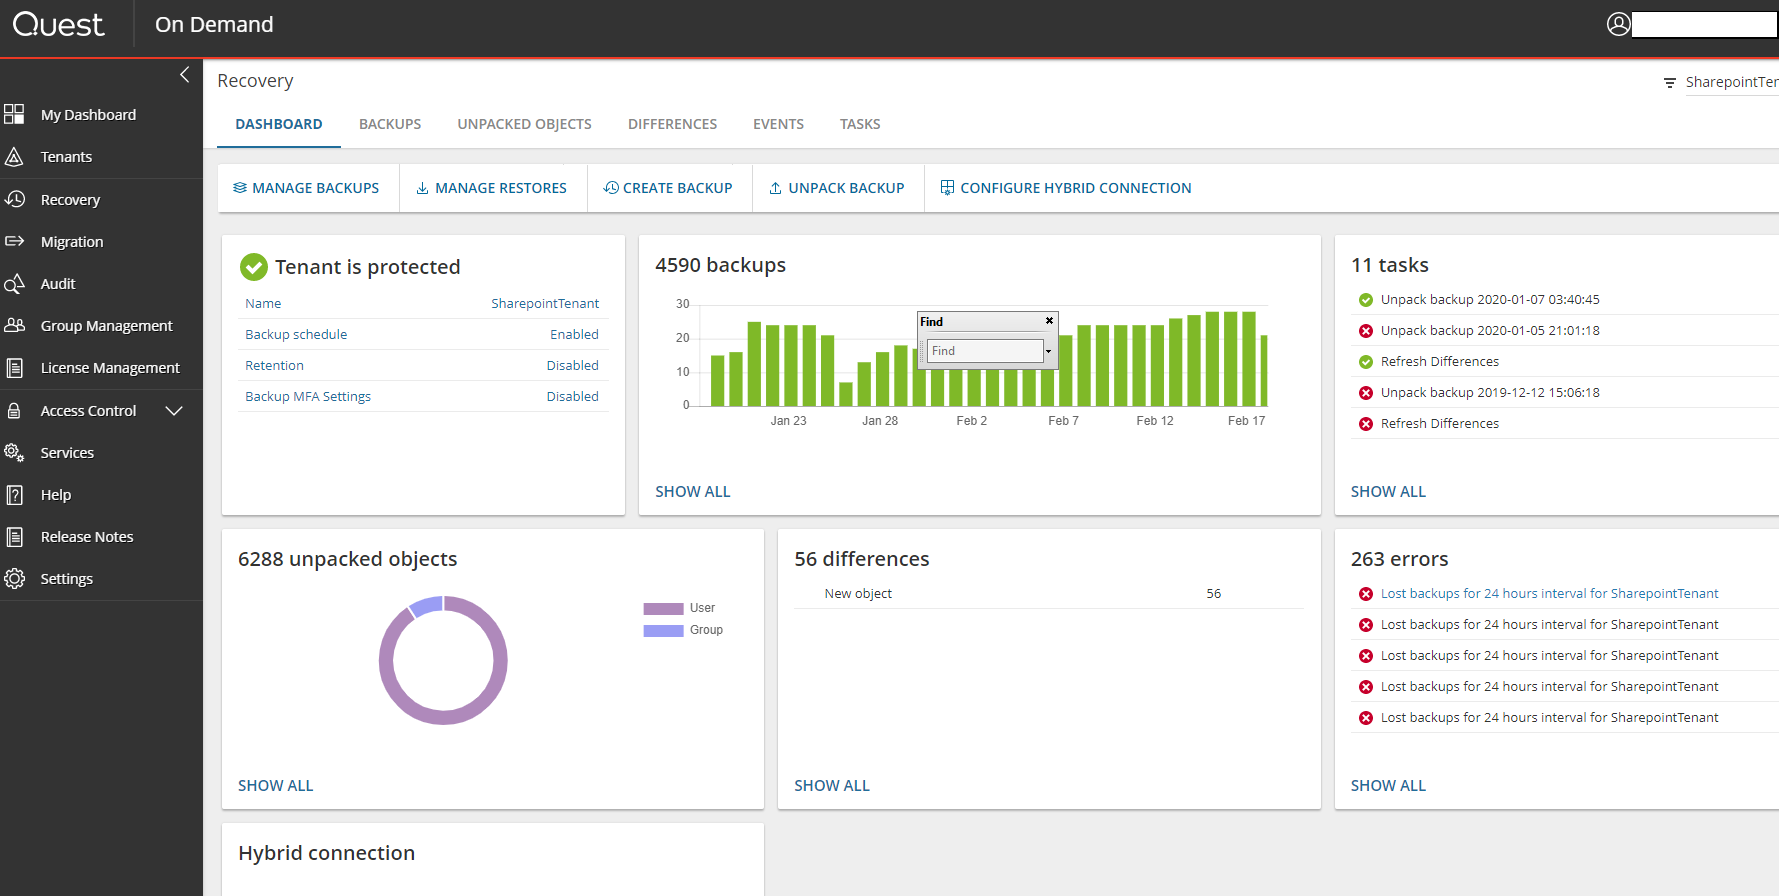Screen dimensions: 1779x896
Task: Open the Differences tab
Action: [x=672, y=124]
